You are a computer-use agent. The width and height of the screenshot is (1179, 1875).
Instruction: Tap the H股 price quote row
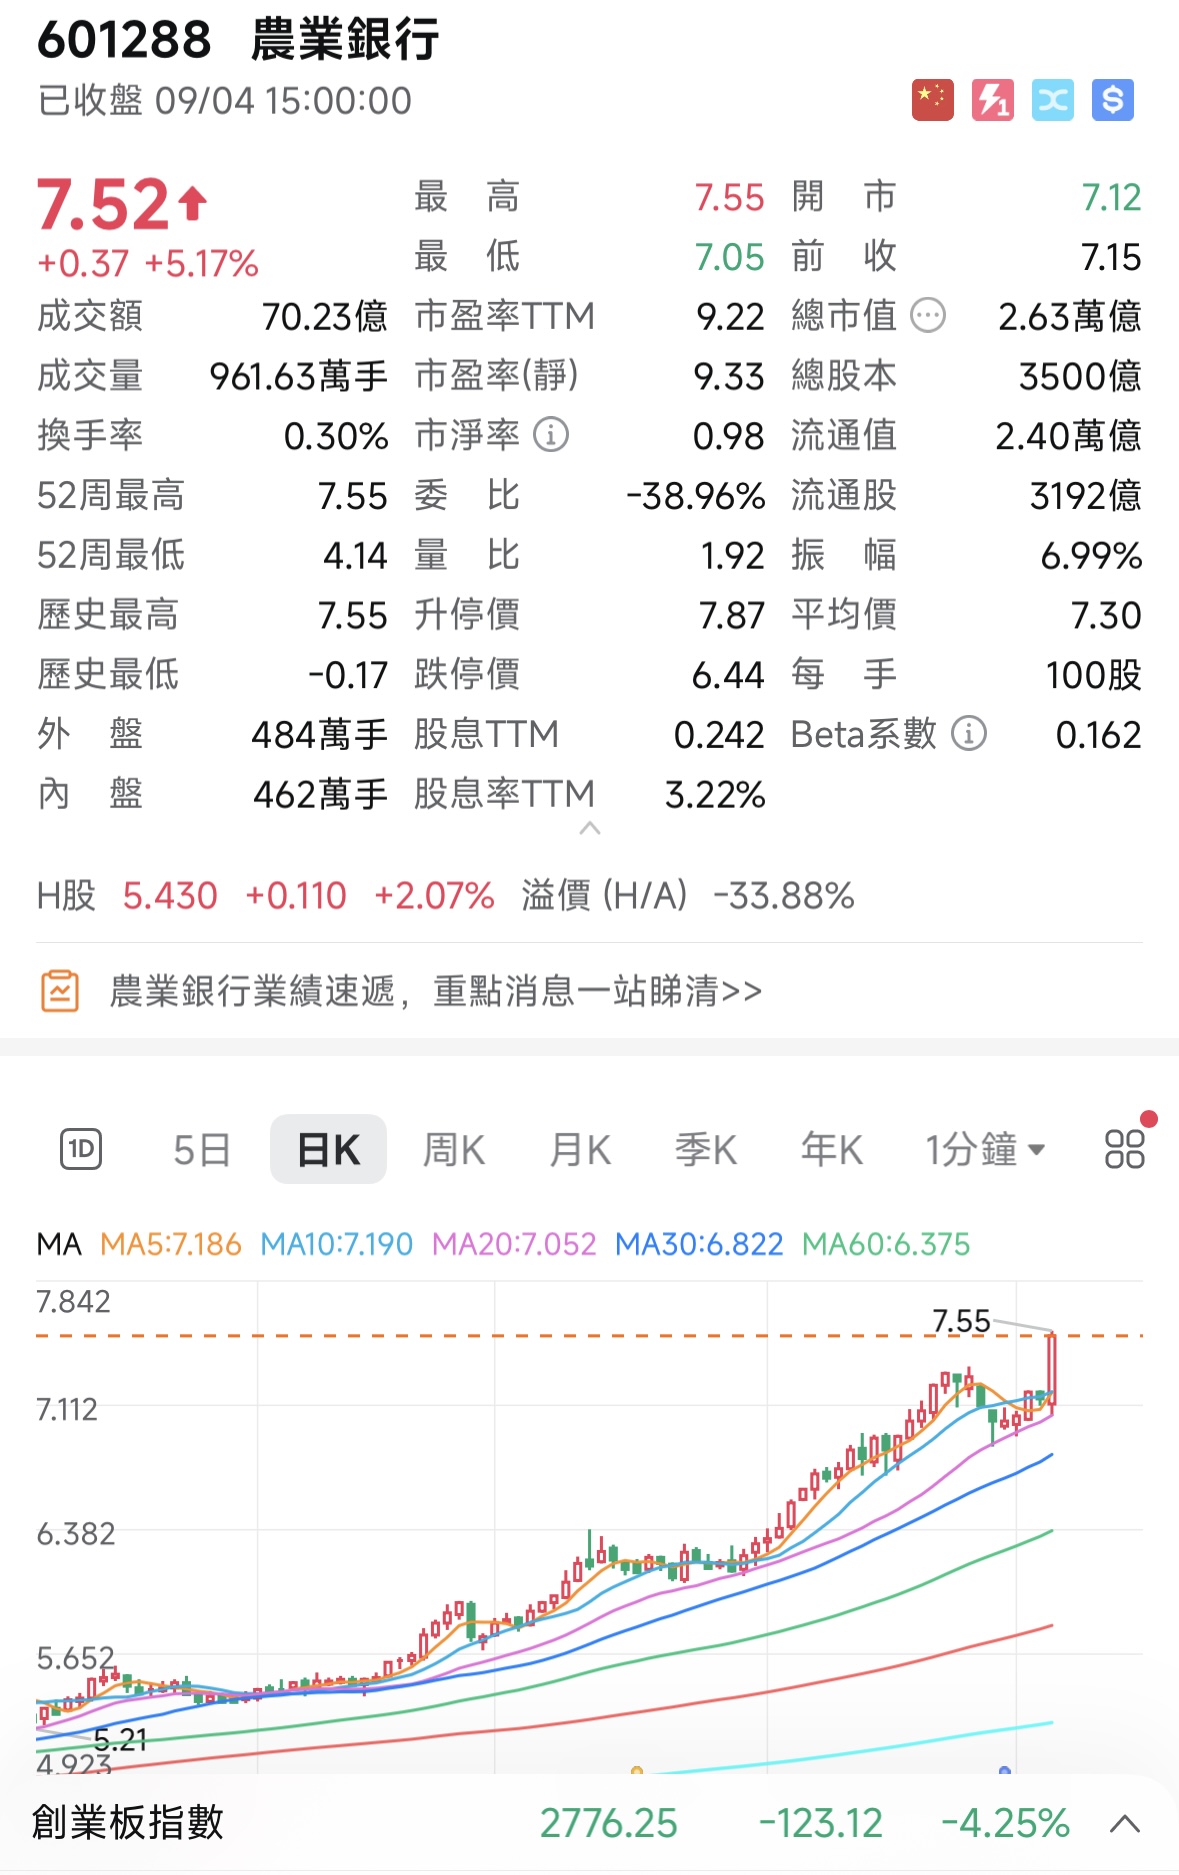pyautogui.click(x=445, y=896)
